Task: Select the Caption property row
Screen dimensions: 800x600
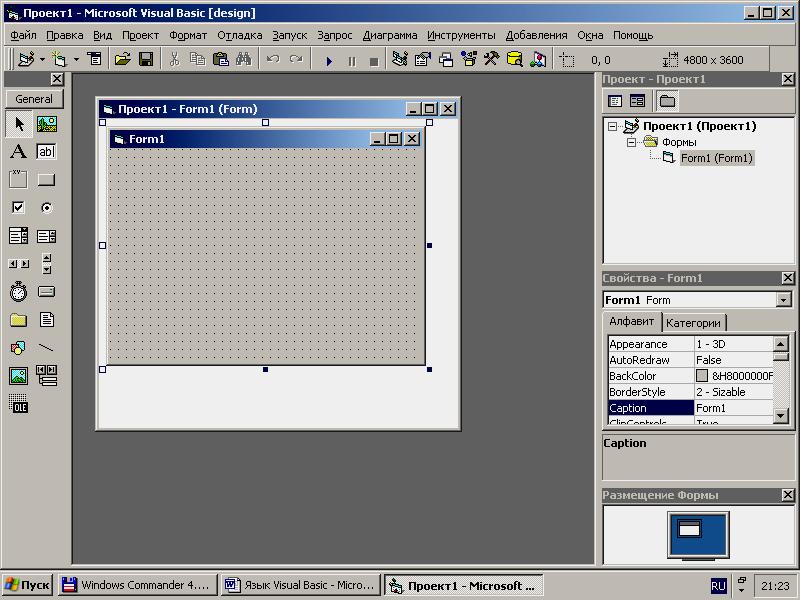Action: click(691, 408)
